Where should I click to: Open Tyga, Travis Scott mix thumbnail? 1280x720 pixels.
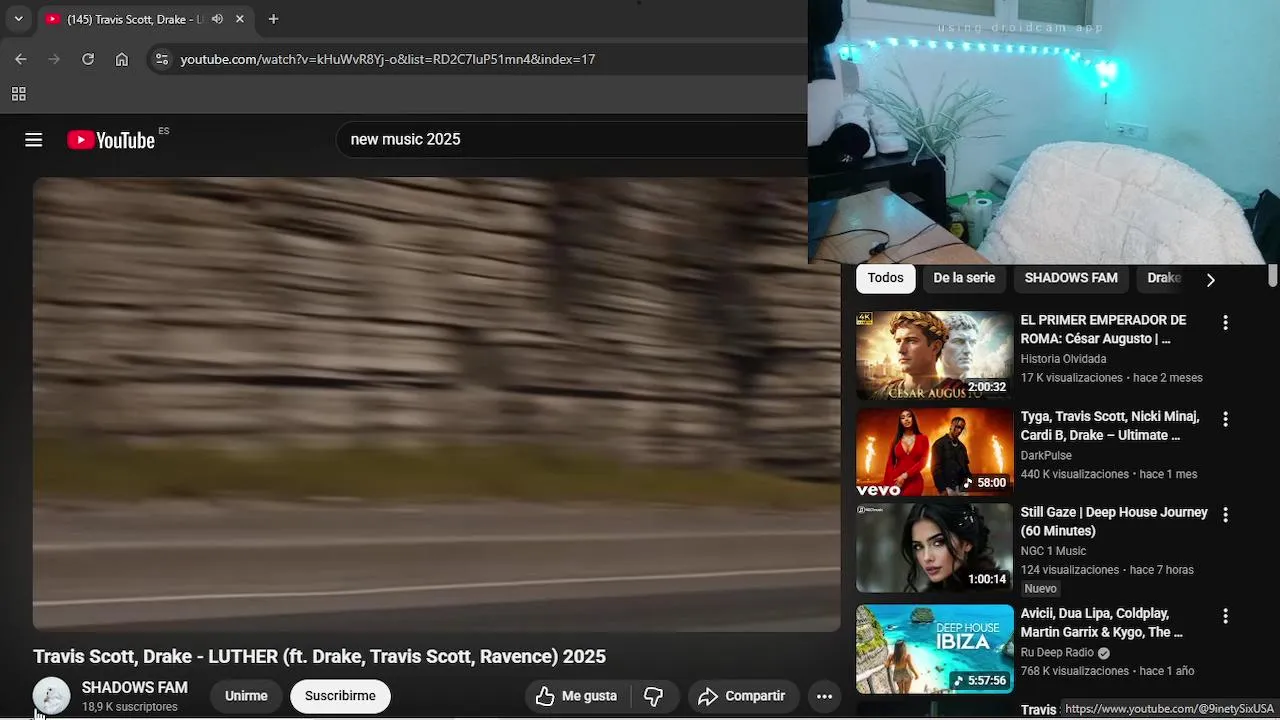934,451
